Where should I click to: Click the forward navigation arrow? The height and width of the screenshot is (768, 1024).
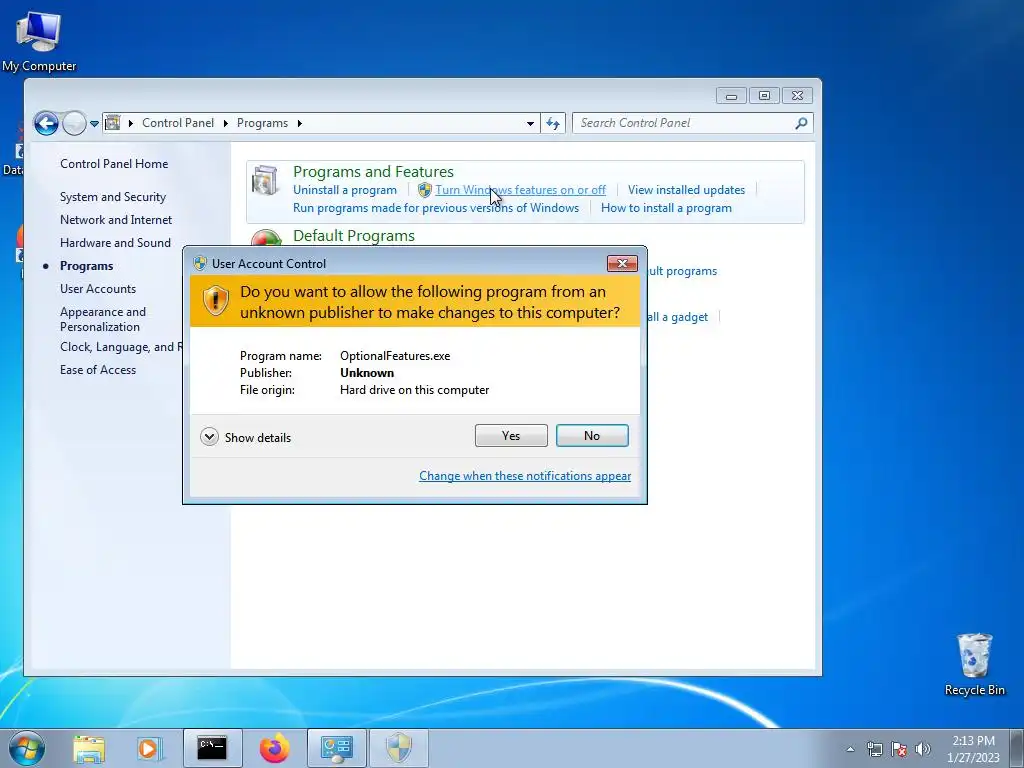[x=74, y=123]
